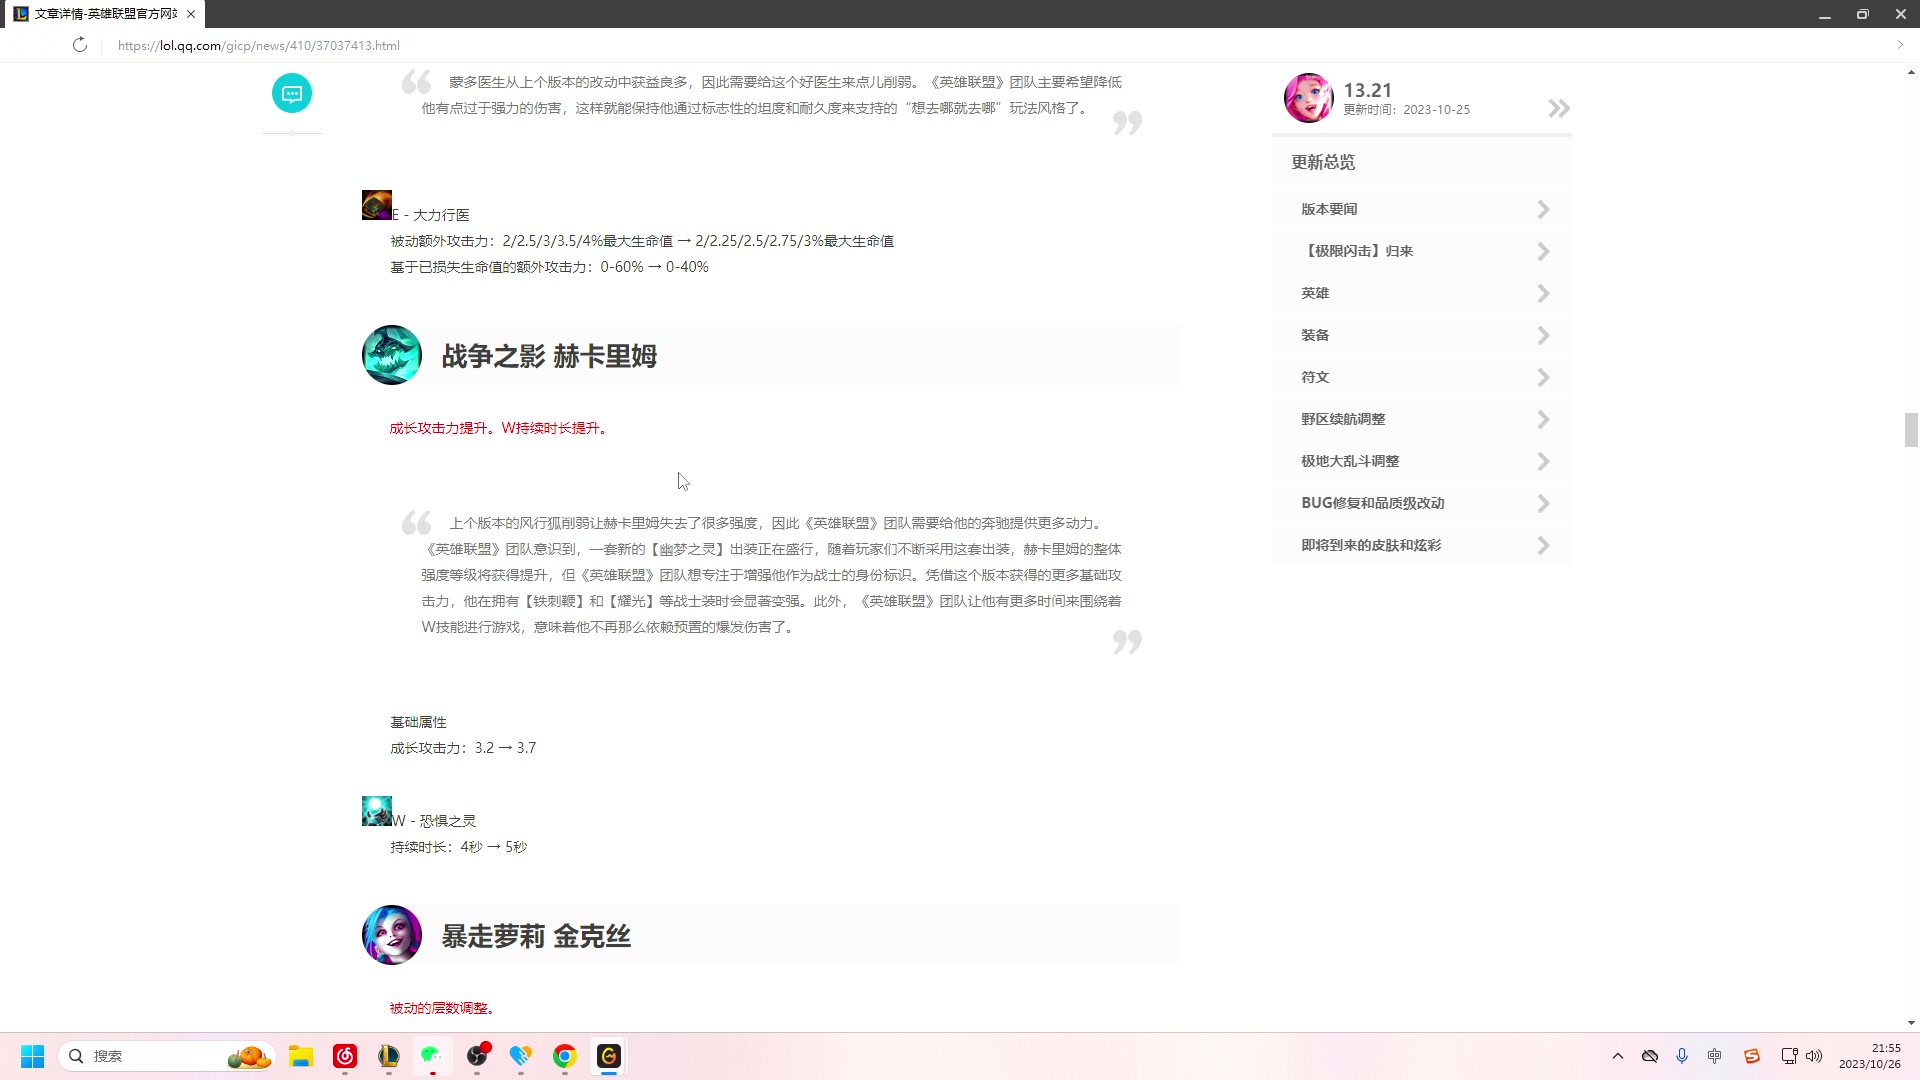Screen dimensions: 1920x1080
Task: Click the double-arrow next to version 13.21
Action: point(1559,108)
